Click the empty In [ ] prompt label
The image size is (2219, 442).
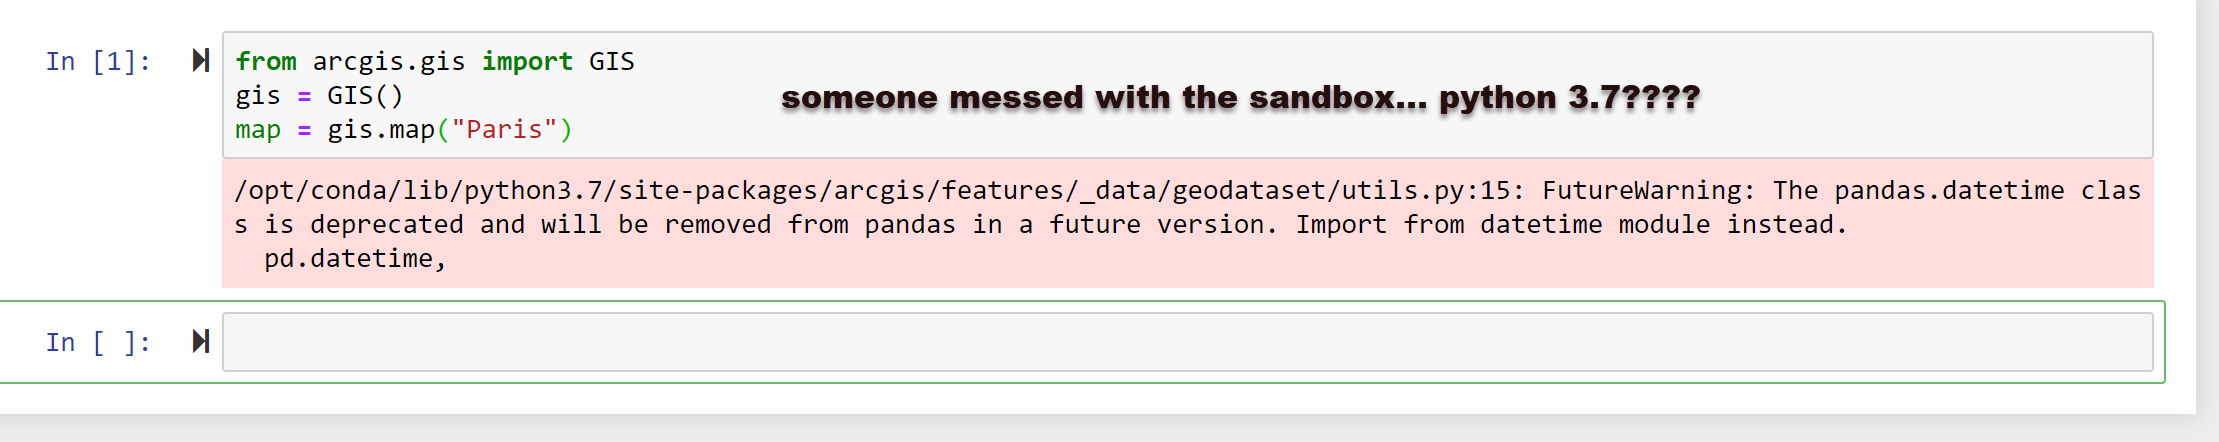point(98,343)
